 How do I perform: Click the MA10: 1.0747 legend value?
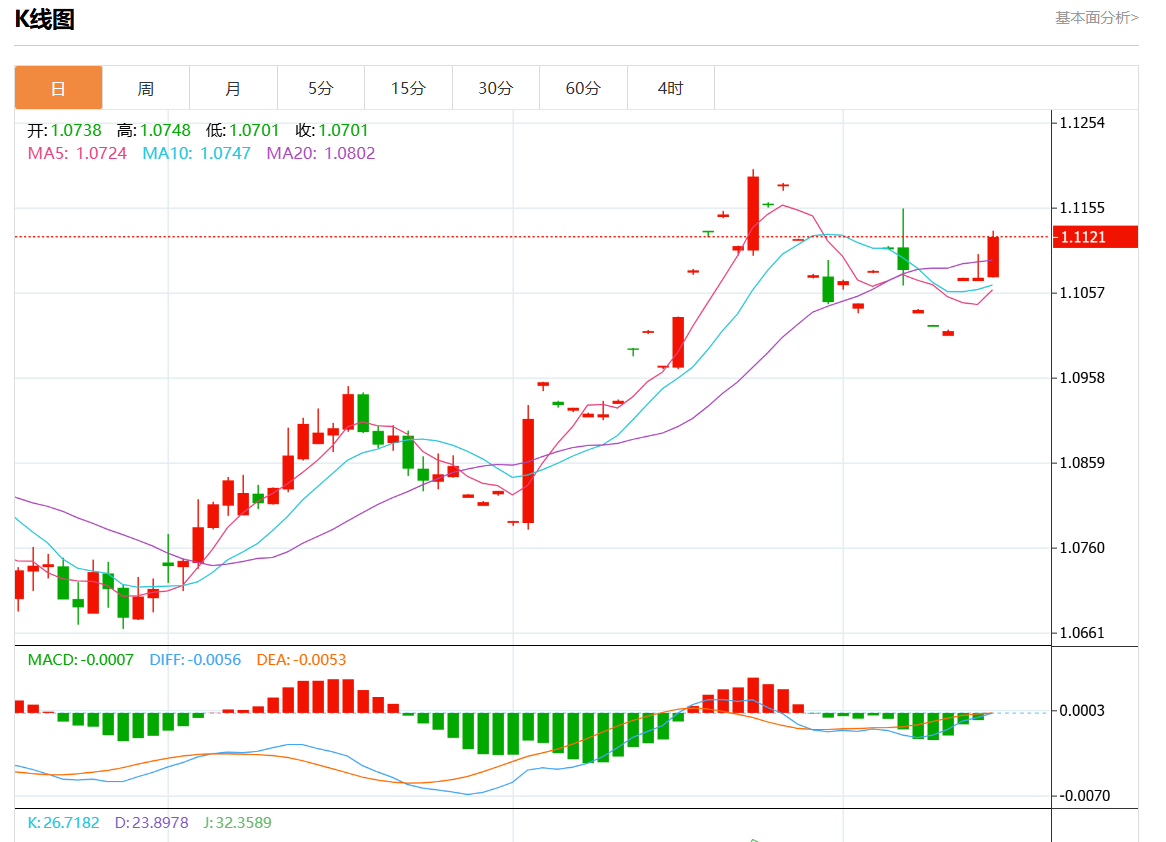click(x=196, y=153)
